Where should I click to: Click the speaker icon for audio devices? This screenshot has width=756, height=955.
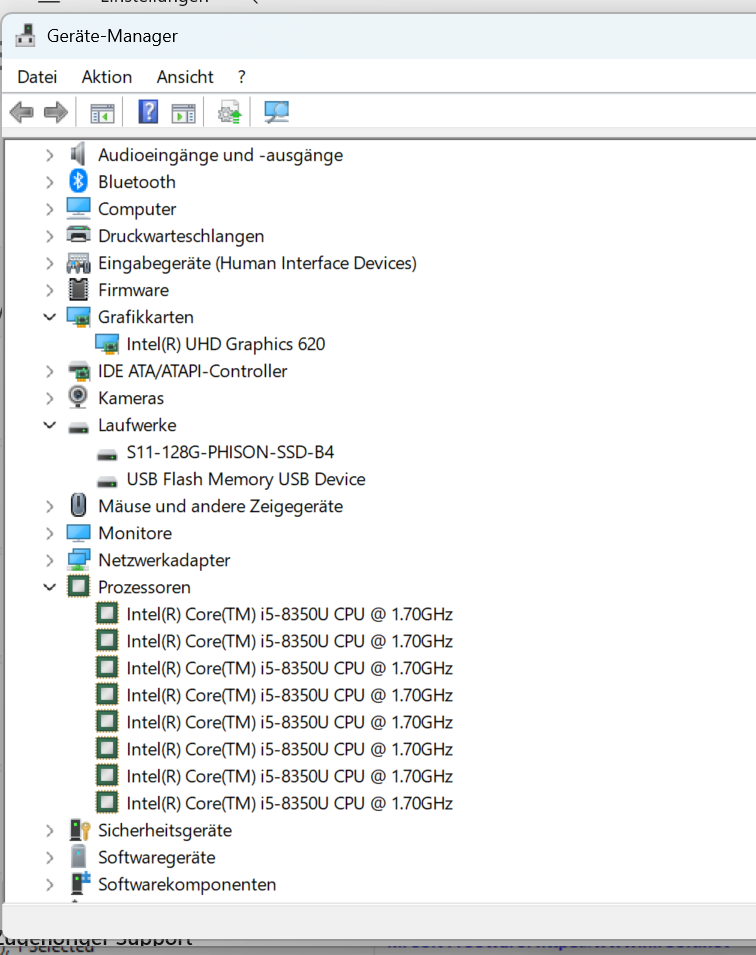point(78,154)
